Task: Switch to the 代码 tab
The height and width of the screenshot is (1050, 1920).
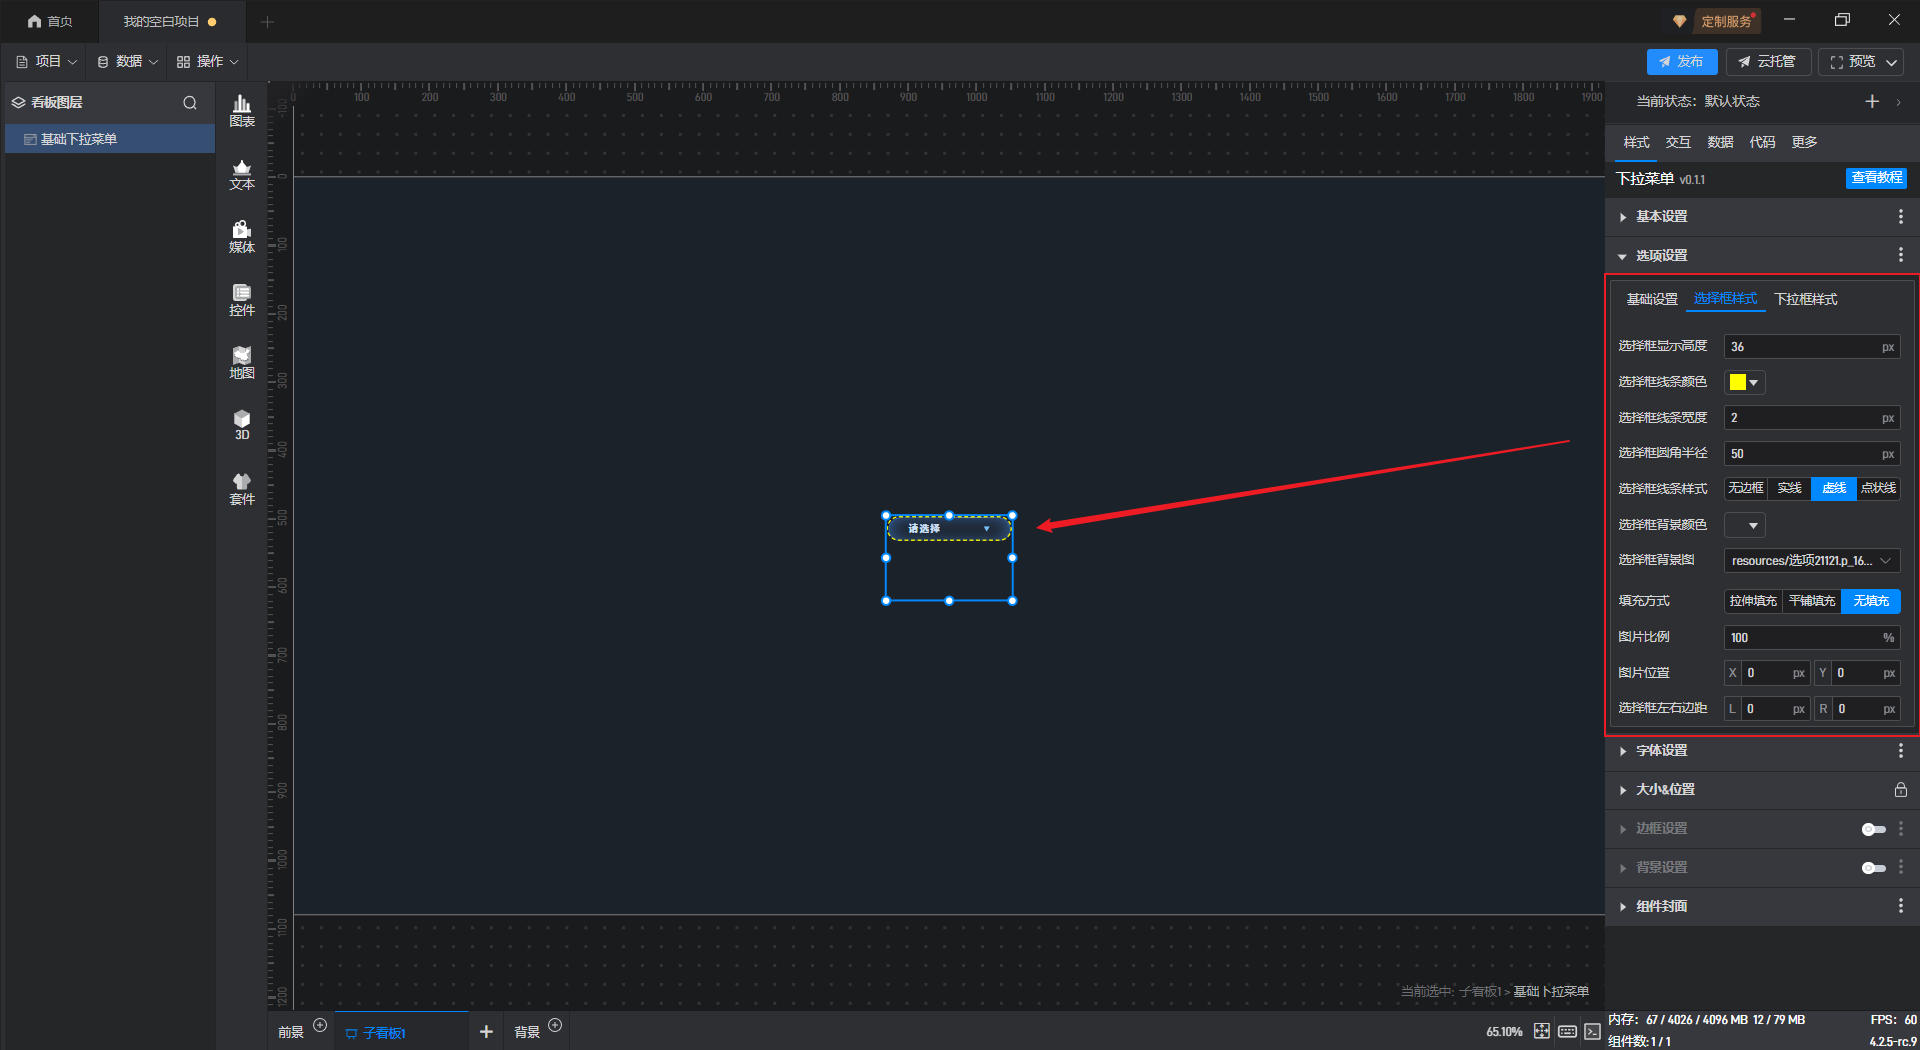Action: [x=1762, y=142]
